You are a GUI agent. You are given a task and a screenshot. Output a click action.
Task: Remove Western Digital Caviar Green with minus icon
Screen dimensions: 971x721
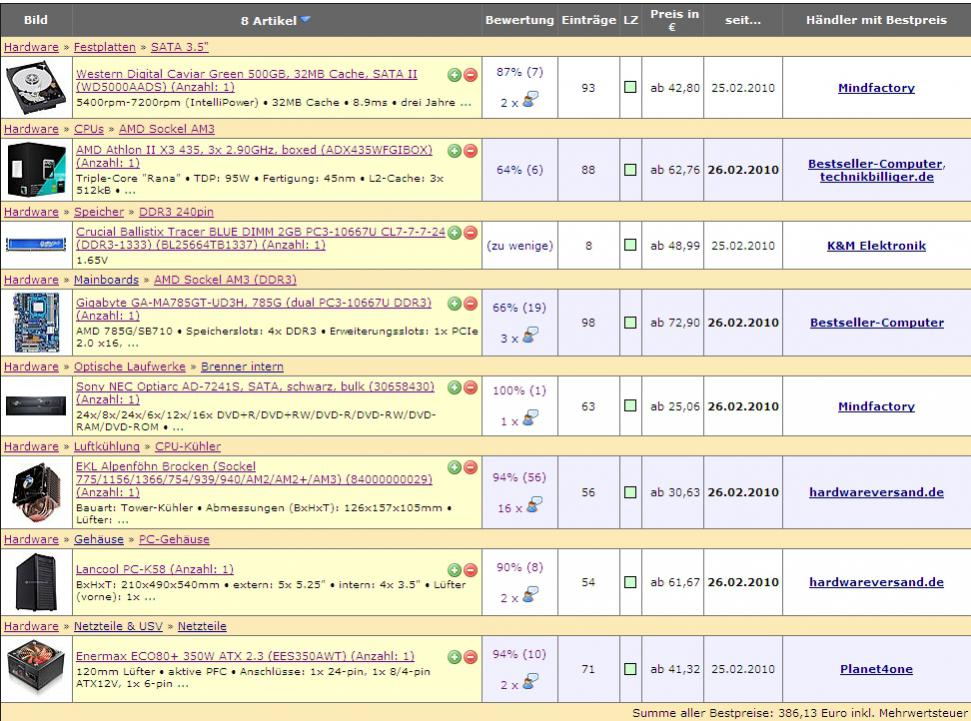click(471, 75)
